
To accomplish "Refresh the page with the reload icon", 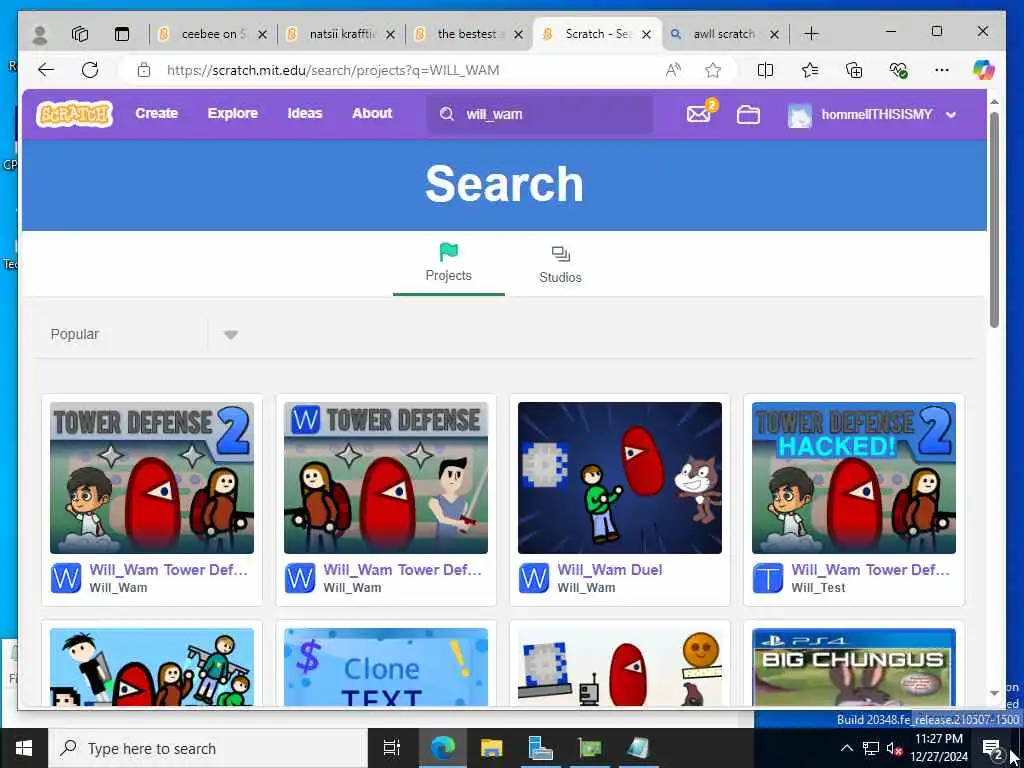I will tap(90, 70).
